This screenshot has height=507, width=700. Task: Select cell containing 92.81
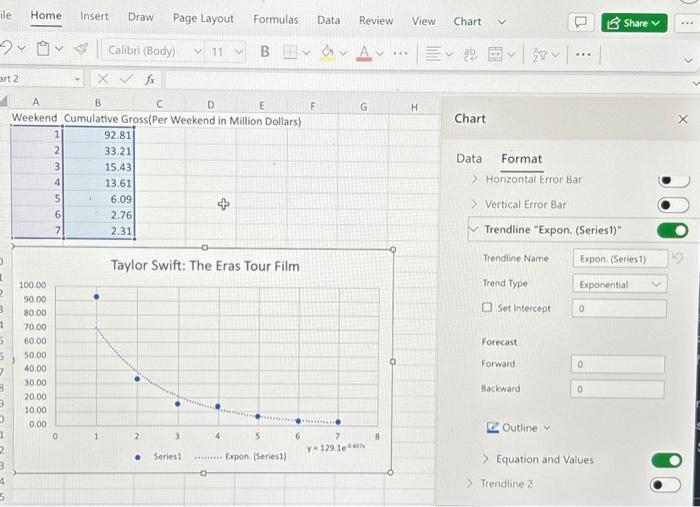click(98, 135)
